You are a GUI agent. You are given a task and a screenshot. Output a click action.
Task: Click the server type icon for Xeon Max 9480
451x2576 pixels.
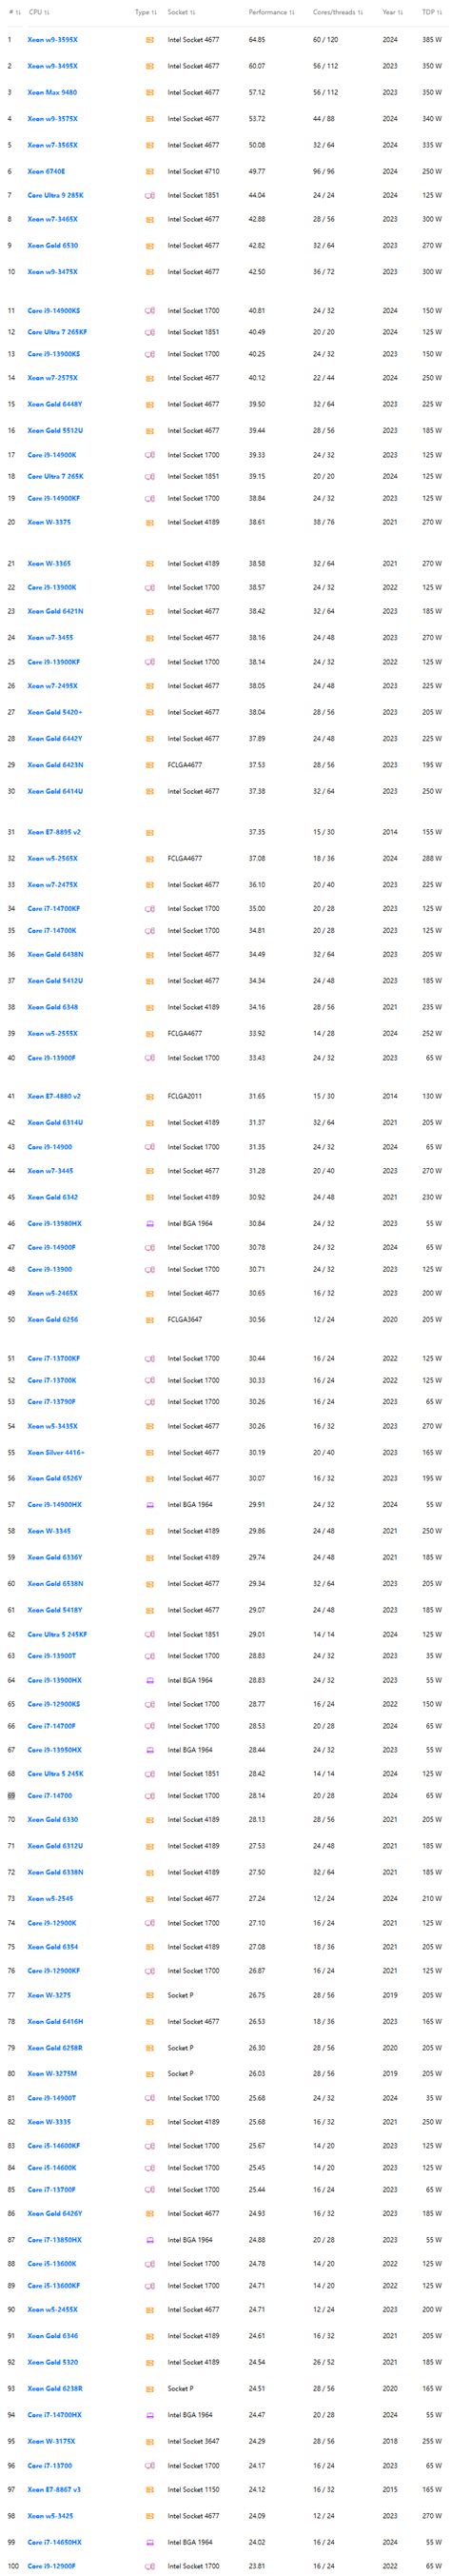[x=150, y=92]
